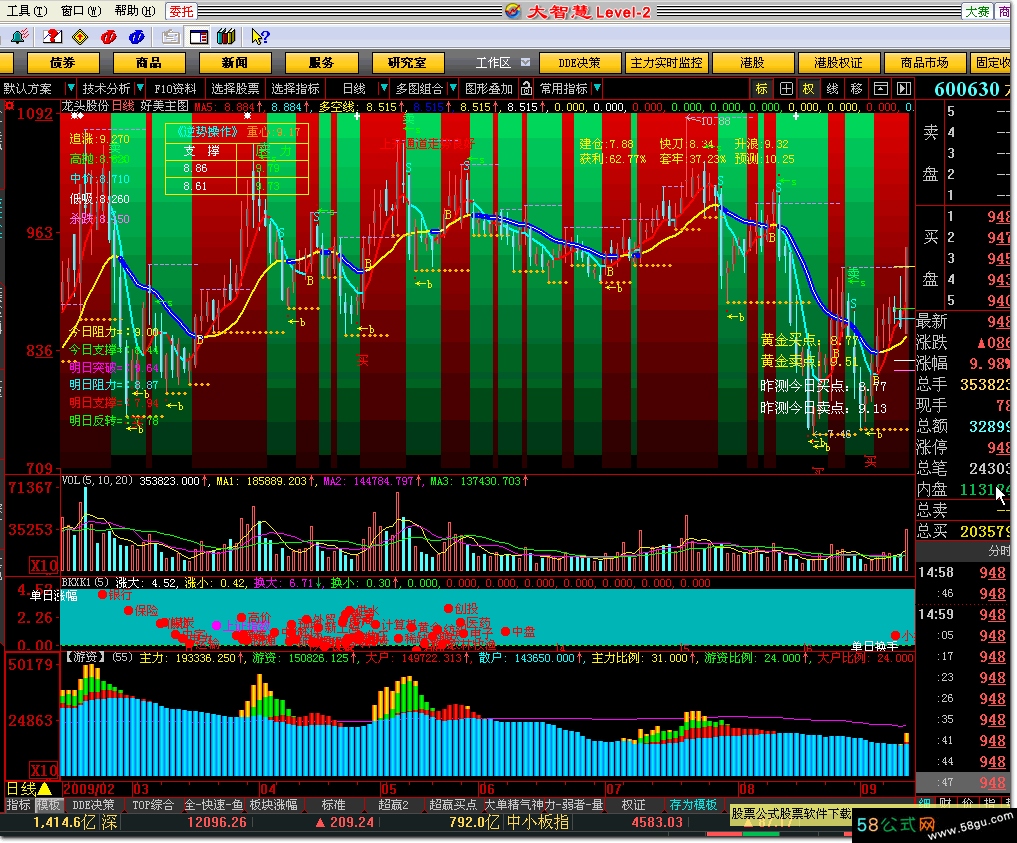Click the yellow diamond up-arrow icon

pyautogui.click(x=80, y=36)
